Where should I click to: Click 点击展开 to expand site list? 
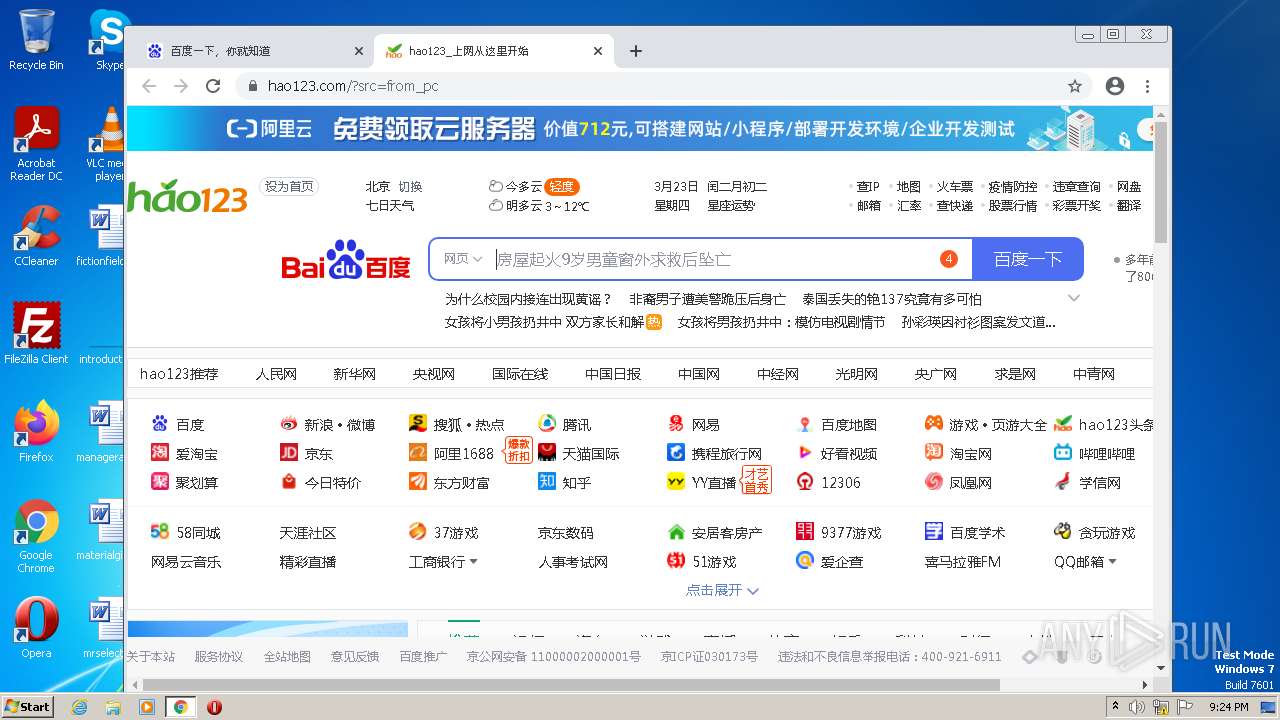722,590
